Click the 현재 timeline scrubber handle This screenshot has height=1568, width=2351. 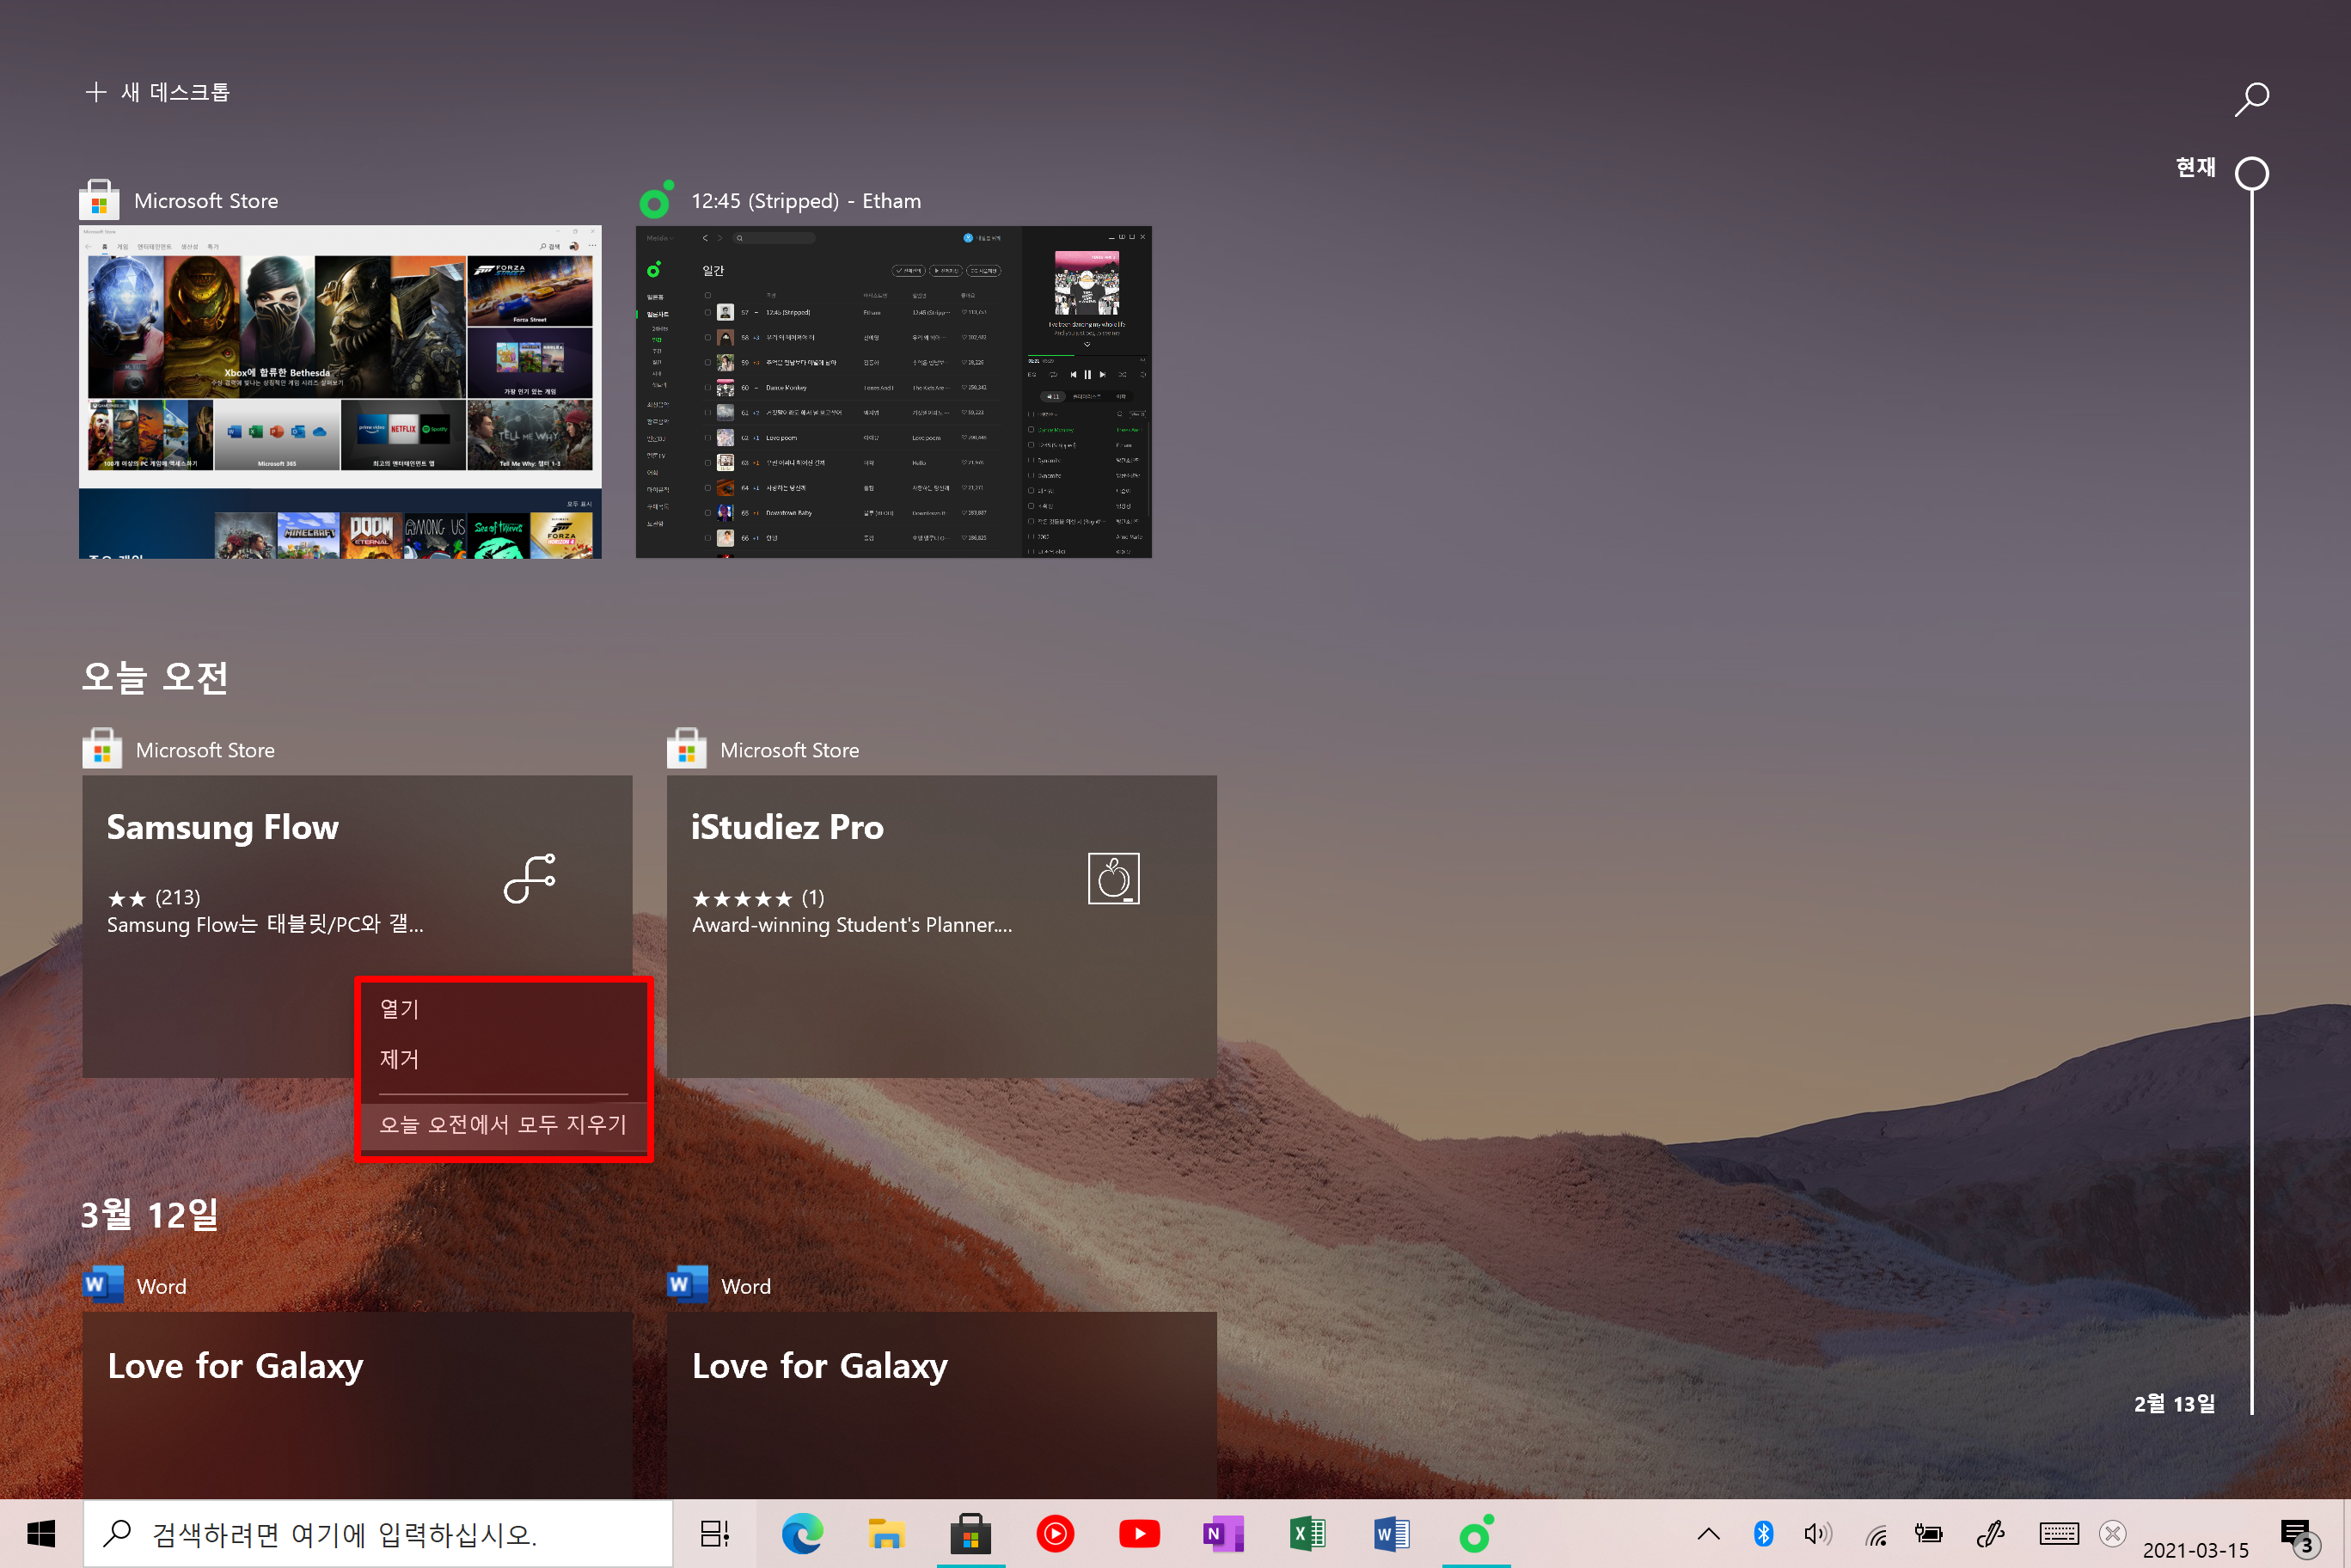coord(2251,174)
